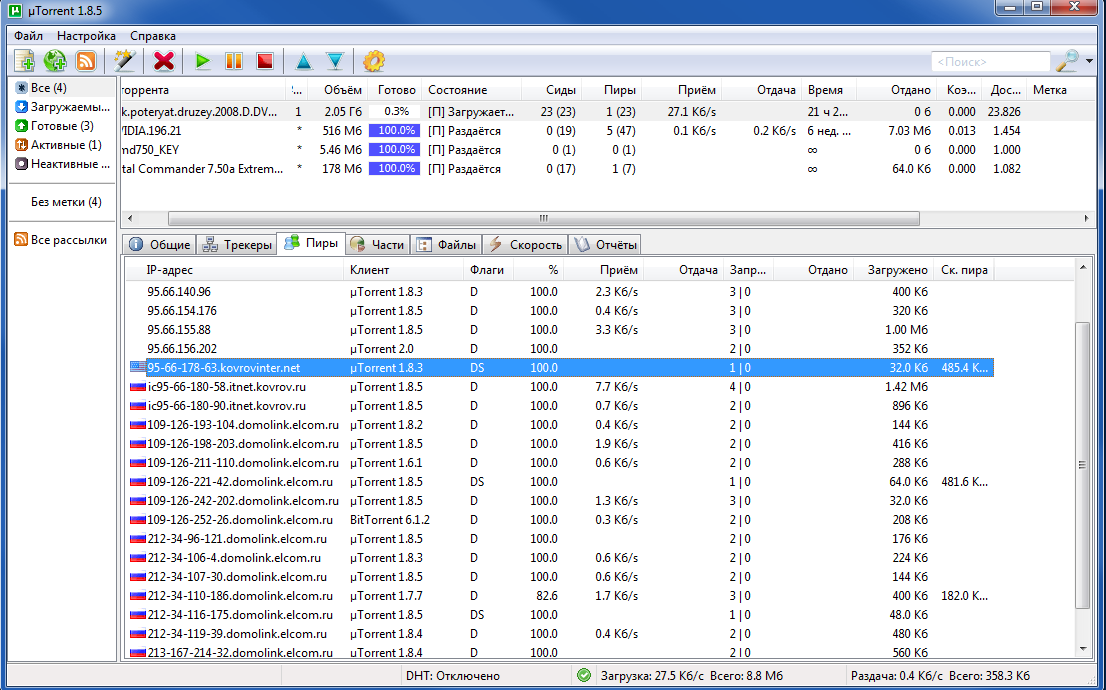Open the Настройка menu
The width and height of the screenshot is (1106, 690).
[x=87, y=36]
